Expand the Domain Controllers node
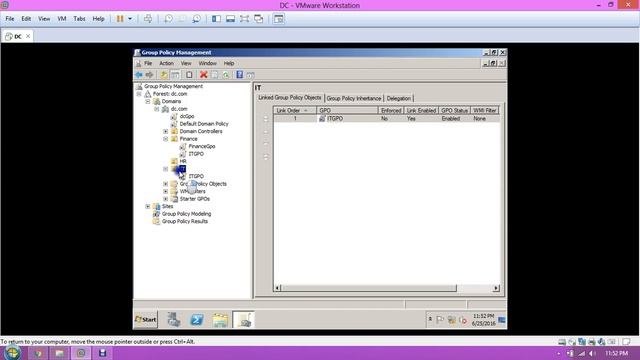Screen dimensions: 640x360 [x=166, y=131]
